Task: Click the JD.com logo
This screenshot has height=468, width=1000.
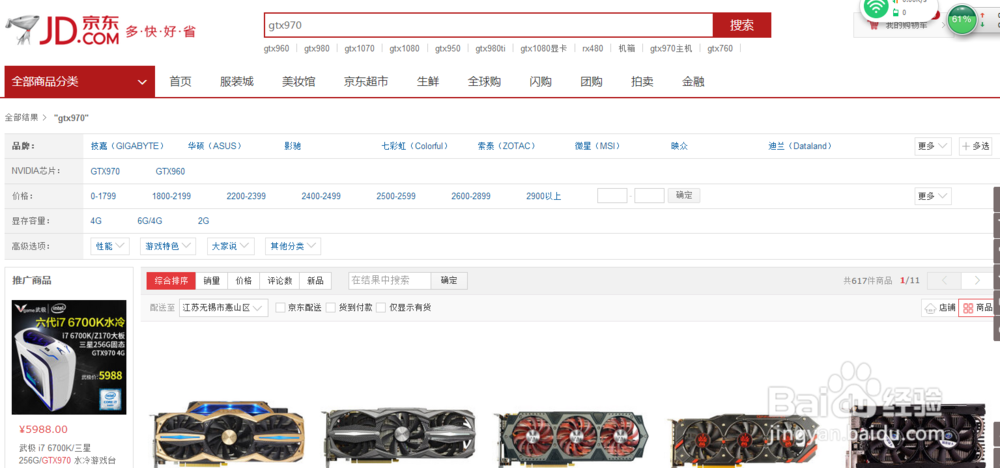Action: 62,31
